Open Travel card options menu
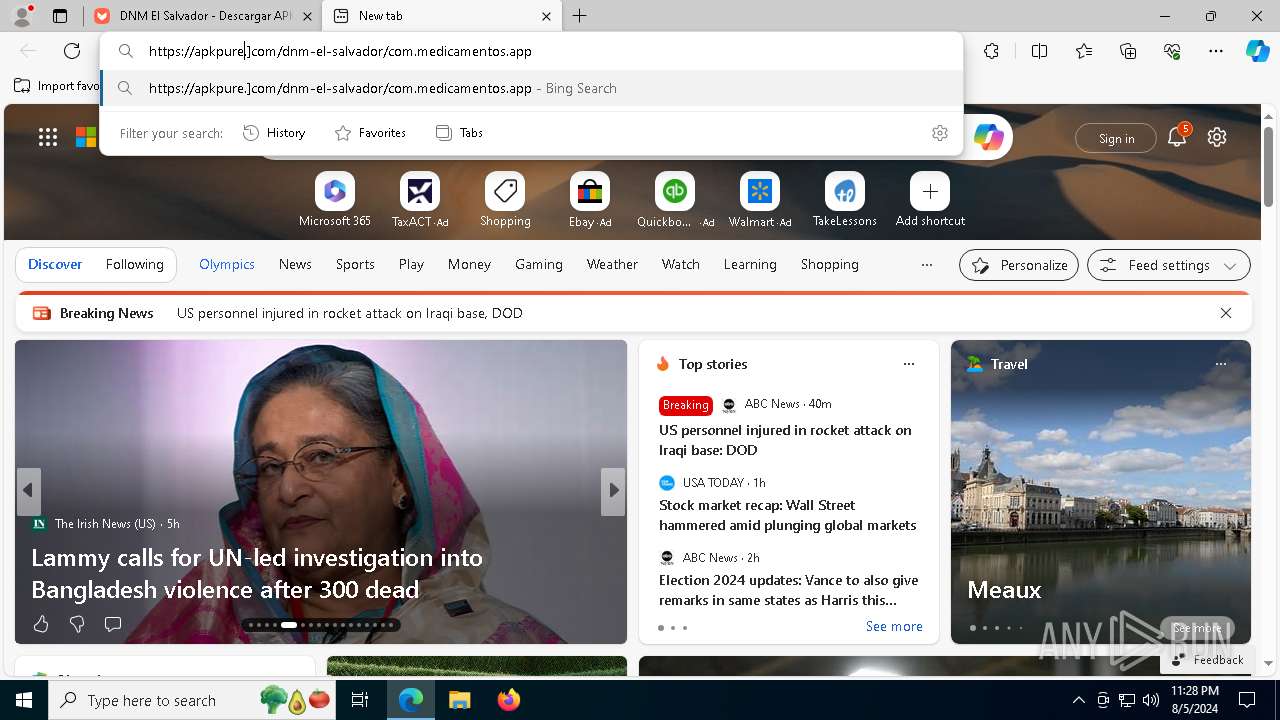The image size is (1280, 720). tap(1220, 364)
